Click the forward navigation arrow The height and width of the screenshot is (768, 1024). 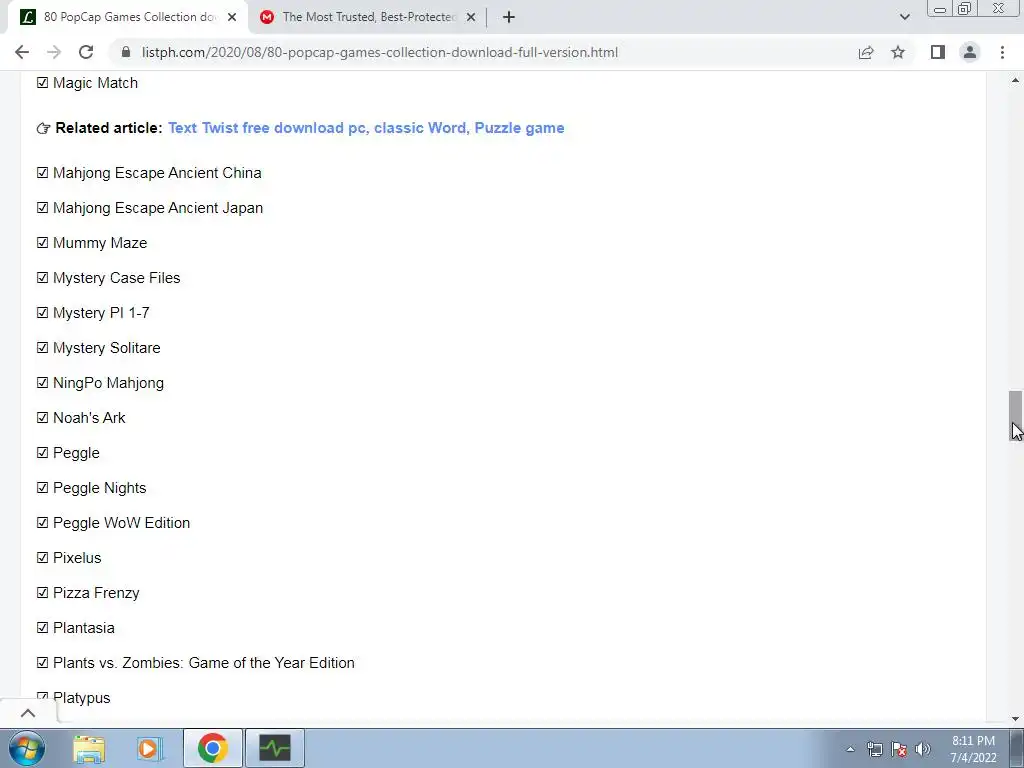click(54, 52)
